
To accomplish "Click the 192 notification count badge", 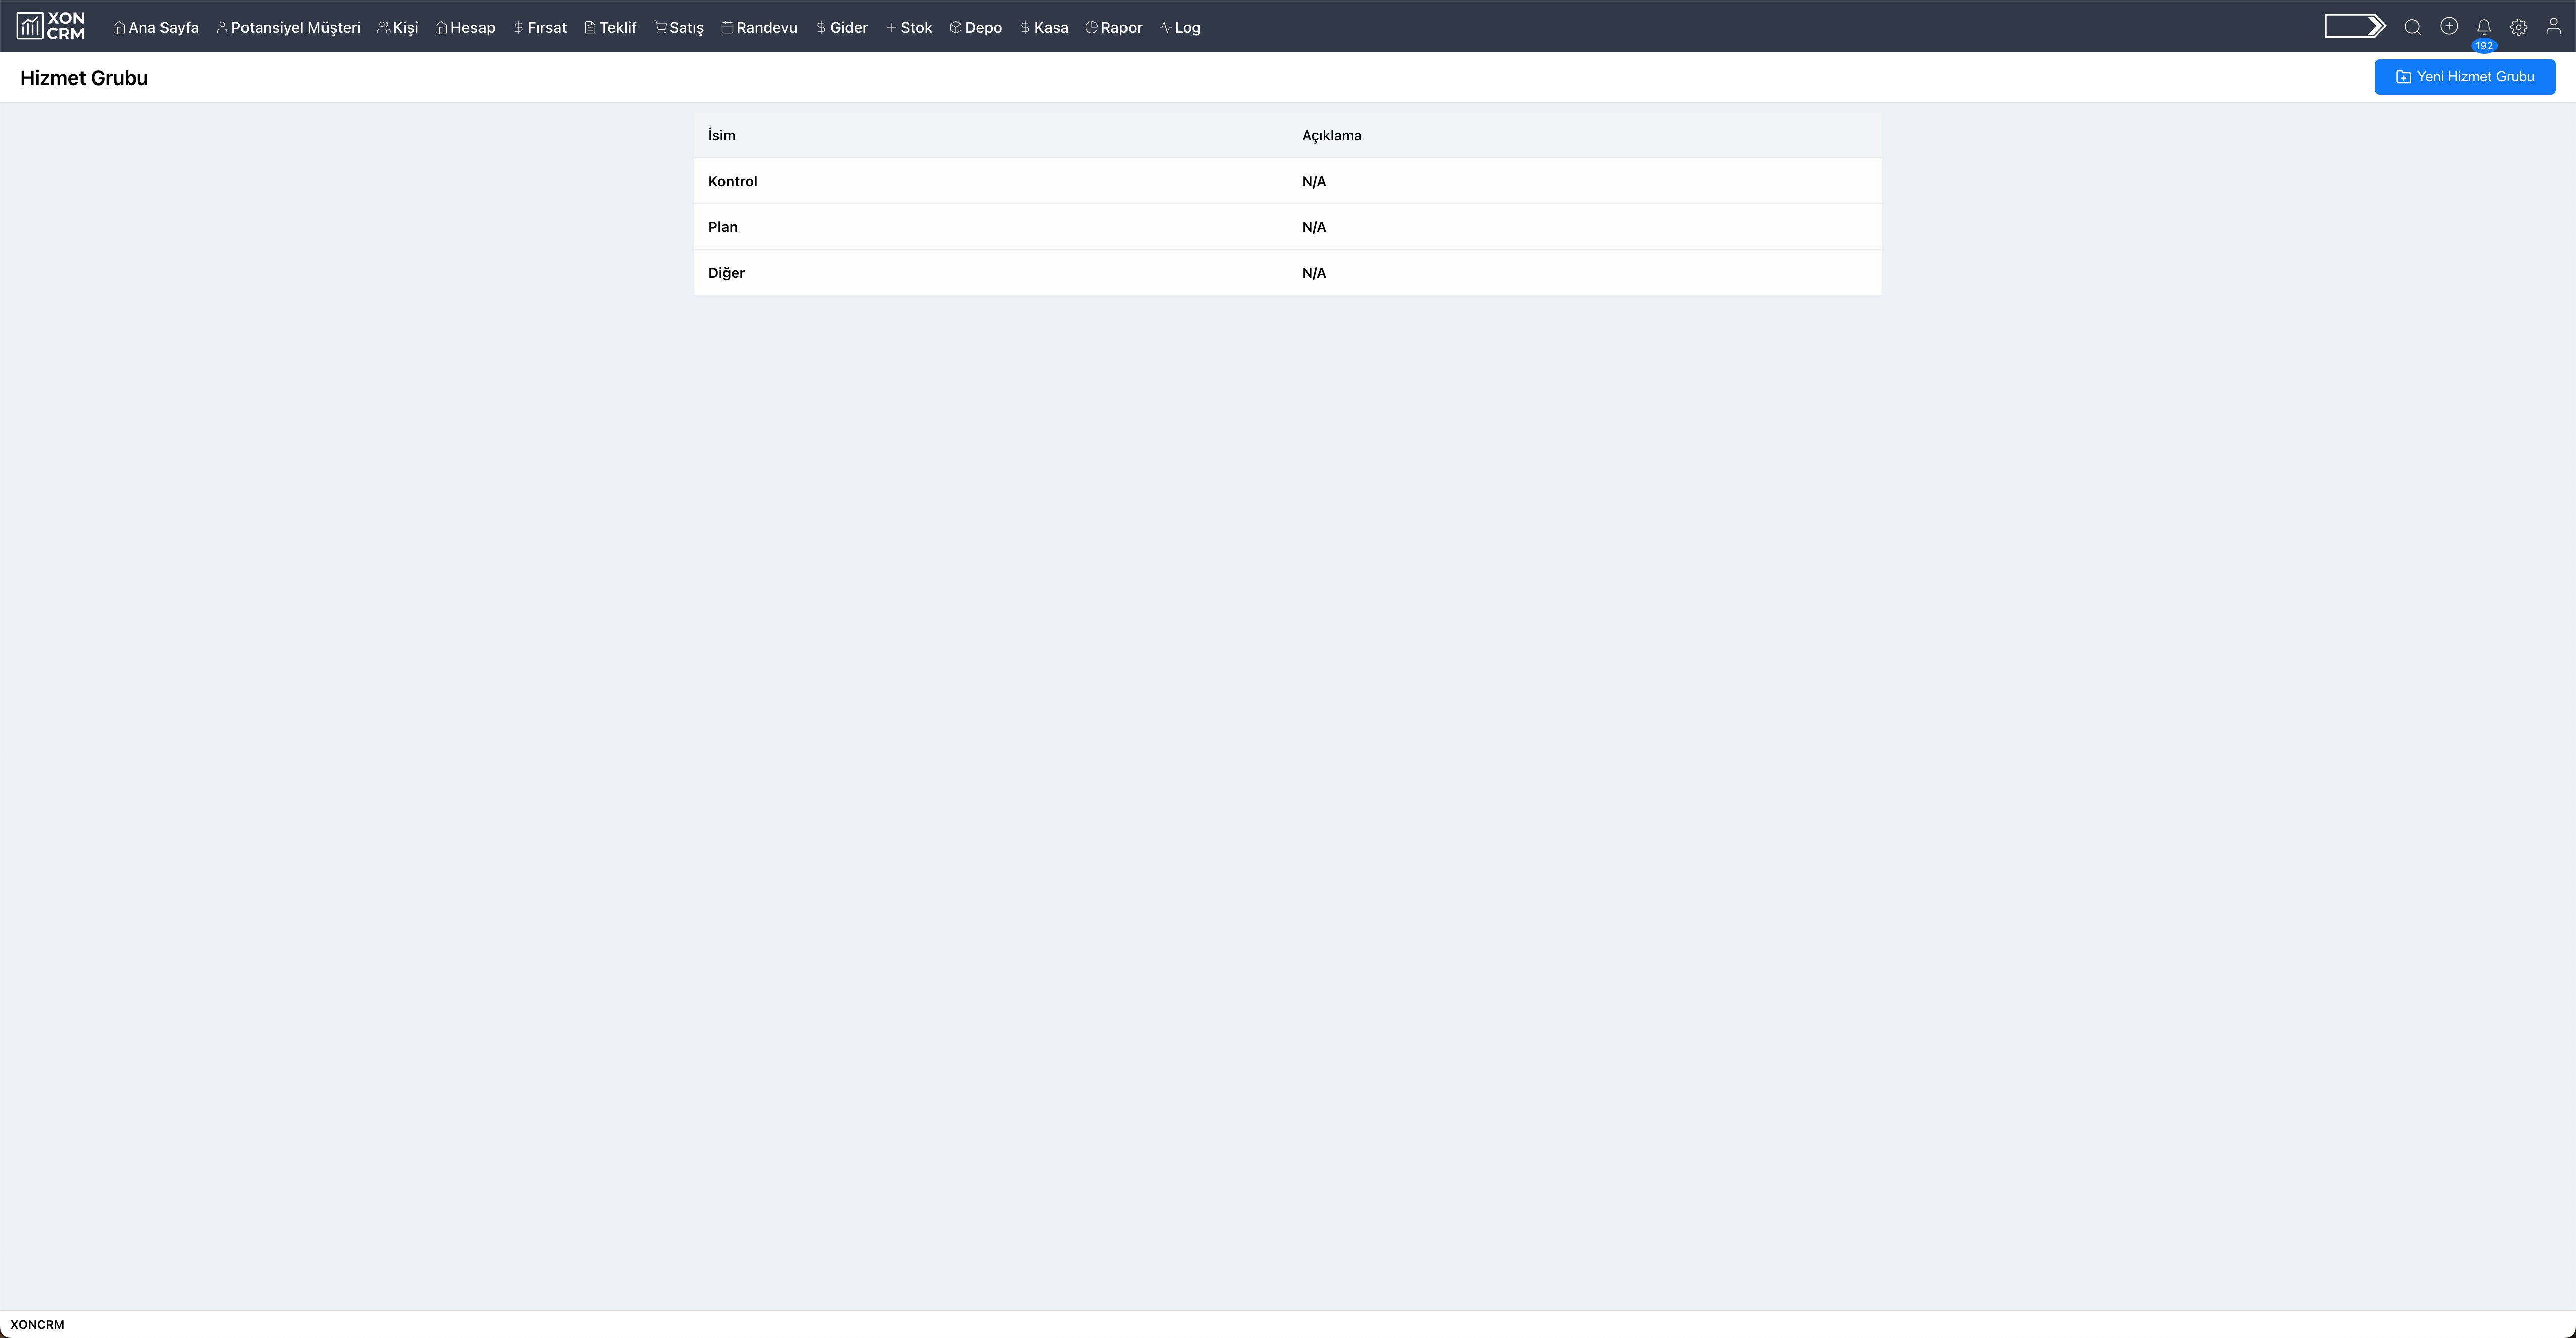I will (x=2483, y=46).
